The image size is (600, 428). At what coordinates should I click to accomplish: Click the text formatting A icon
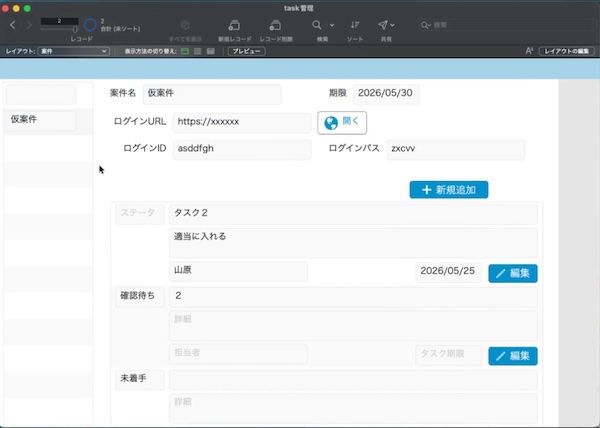point(529,51)
